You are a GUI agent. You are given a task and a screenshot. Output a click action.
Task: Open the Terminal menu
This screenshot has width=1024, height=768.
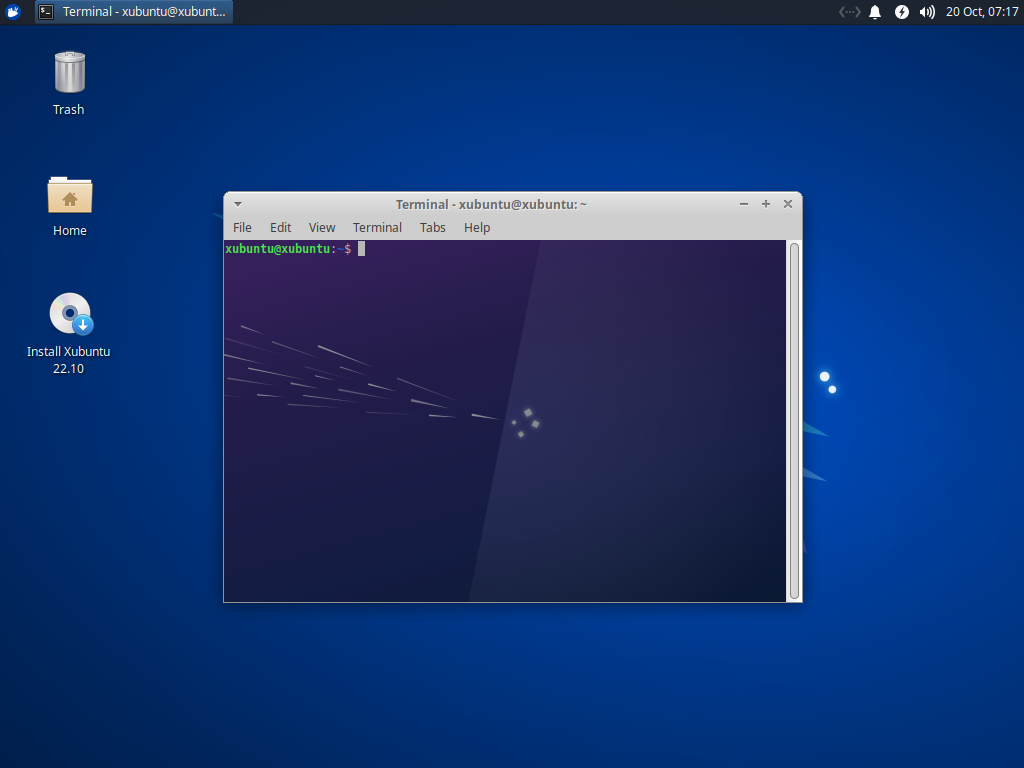377,227
